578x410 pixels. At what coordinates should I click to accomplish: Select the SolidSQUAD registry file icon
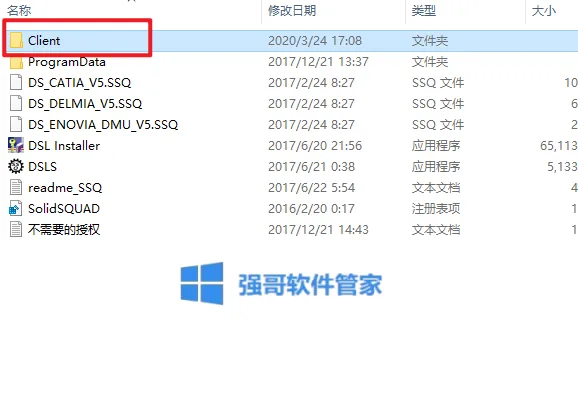coord(15,208)
